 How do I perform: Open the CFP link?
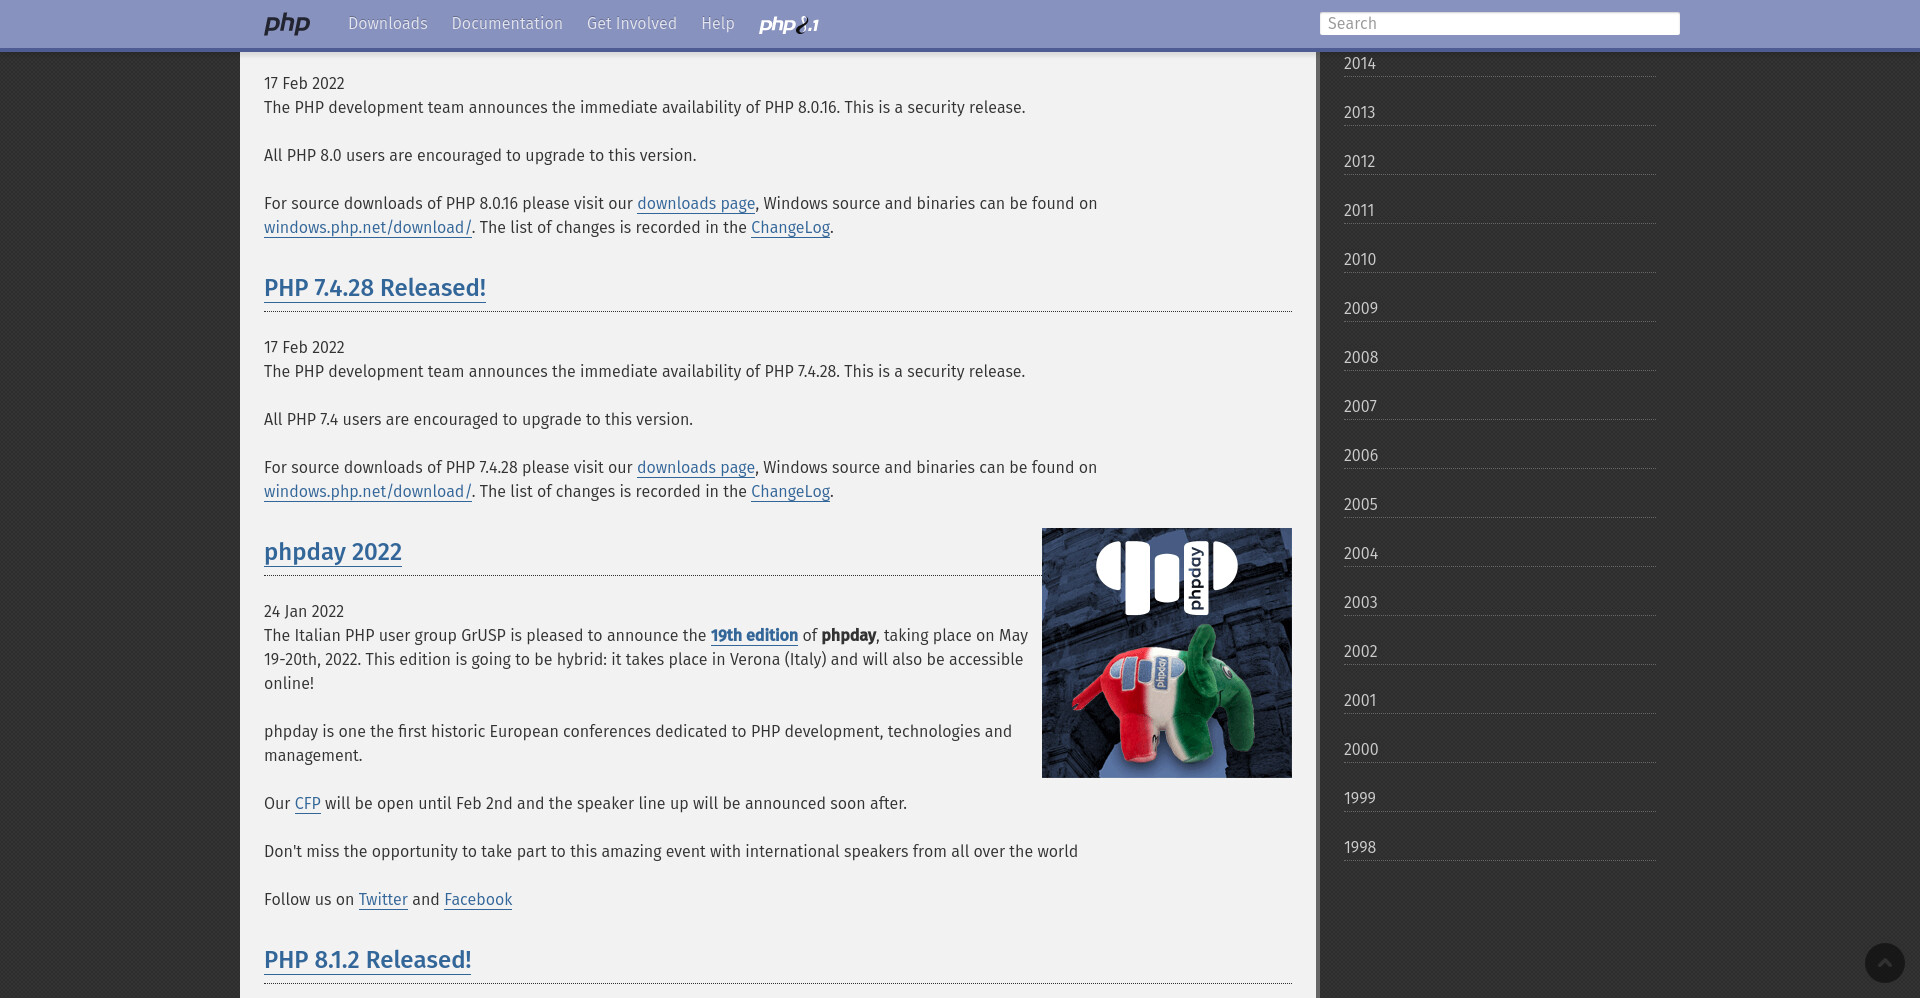tap(308, 804)
